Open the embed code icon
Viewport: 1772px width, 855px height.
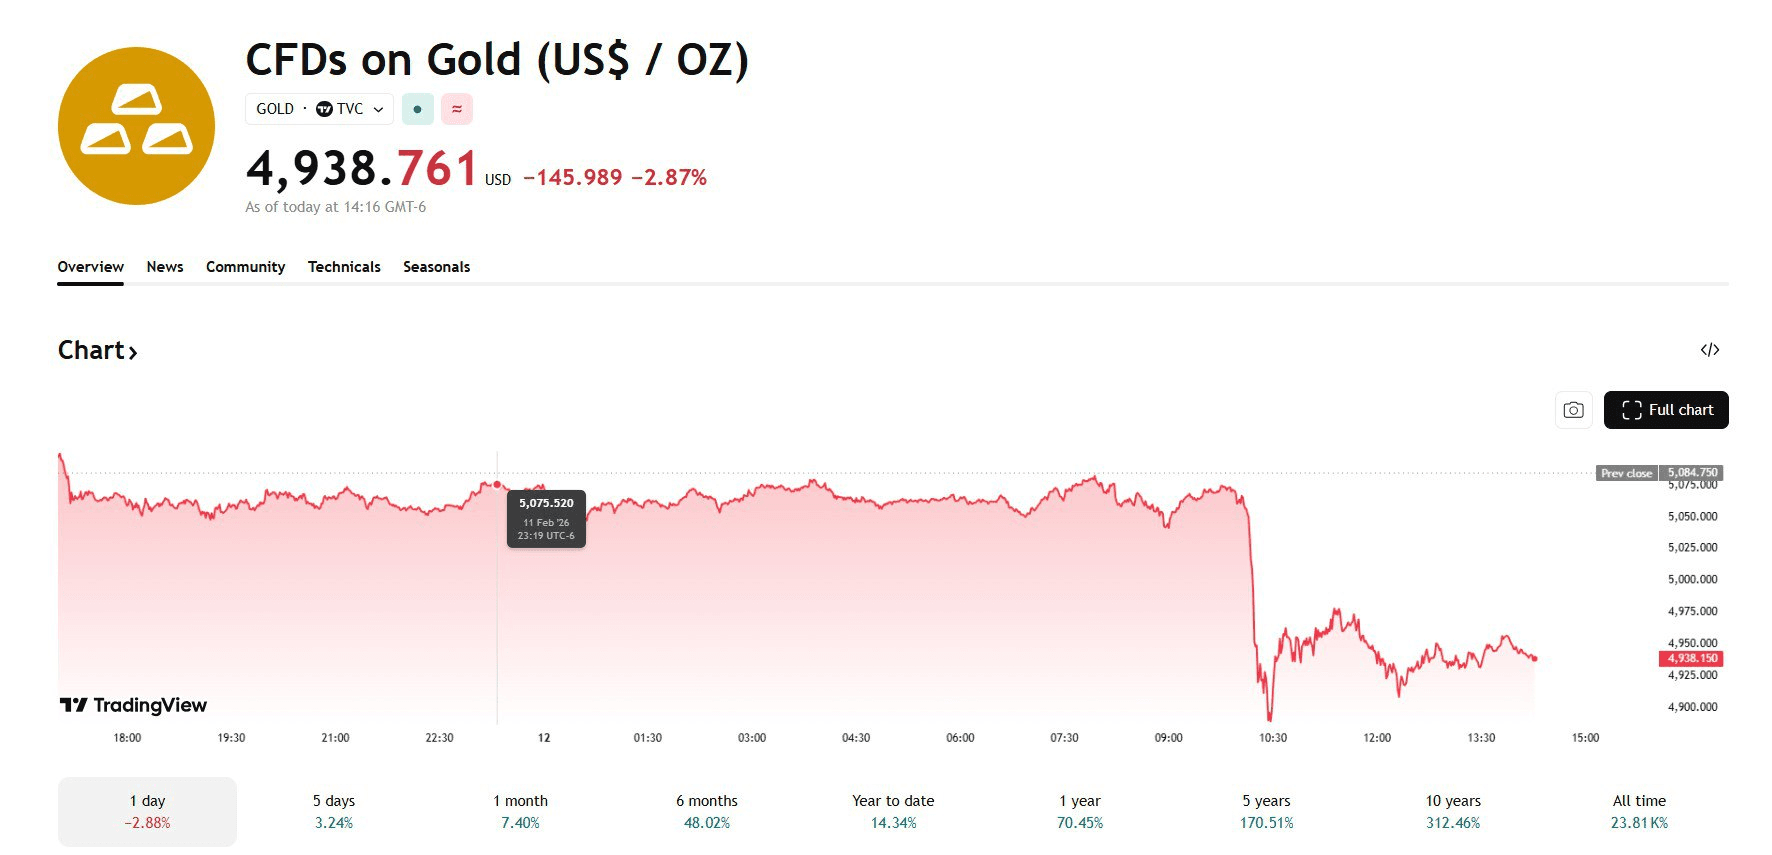[1709, 350]
